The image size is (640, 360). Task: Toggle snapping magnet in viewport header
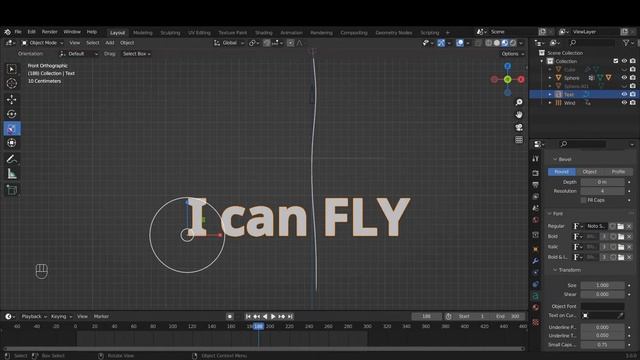pyautogui.click(x=267, y=43)
